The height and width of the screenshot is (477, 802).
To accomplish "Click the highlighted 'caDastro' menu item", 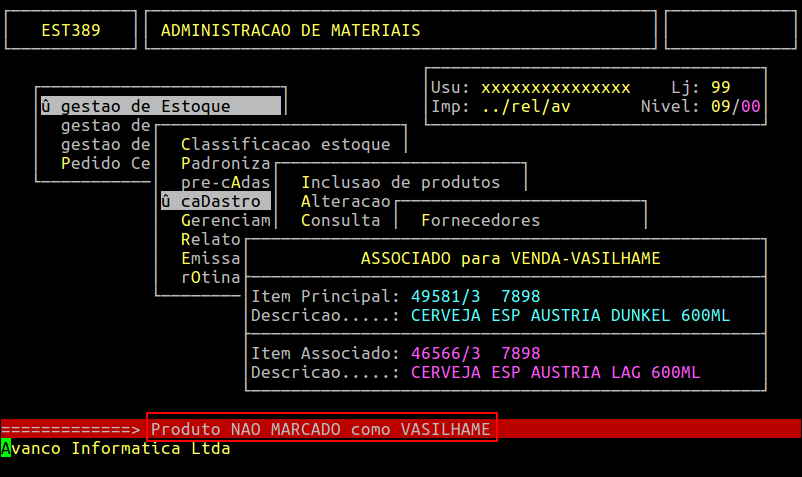I will (215, 201).
